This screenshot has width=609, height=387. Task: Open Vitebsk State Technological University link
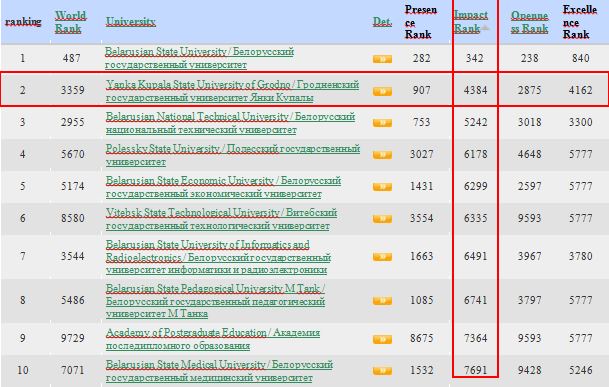(221, 219)
